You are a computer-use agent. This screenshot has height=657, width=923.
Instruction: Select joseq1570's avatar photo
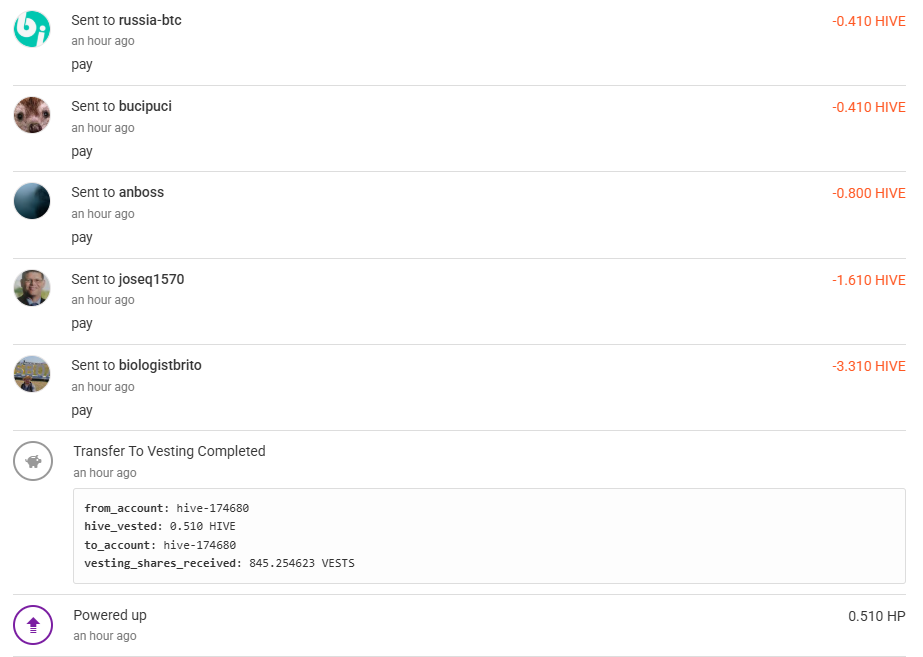[x=32, y=288]
